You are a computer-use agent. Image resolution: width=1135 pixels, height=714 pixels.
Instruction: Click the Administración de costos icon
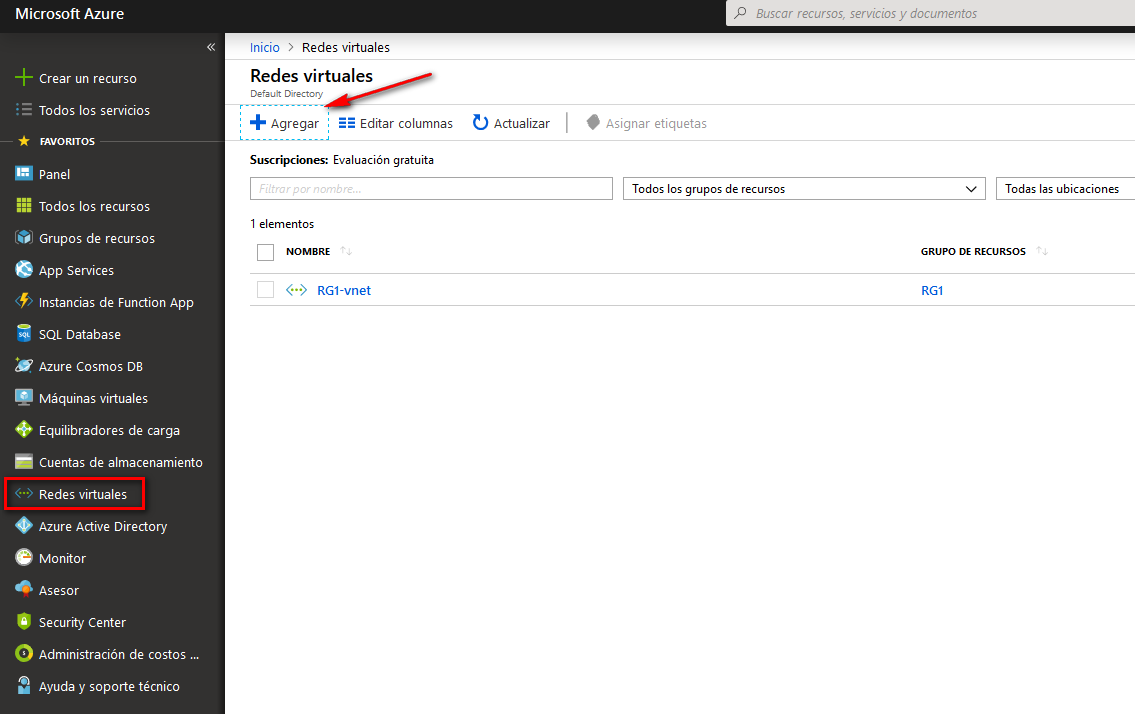(24, 653)
